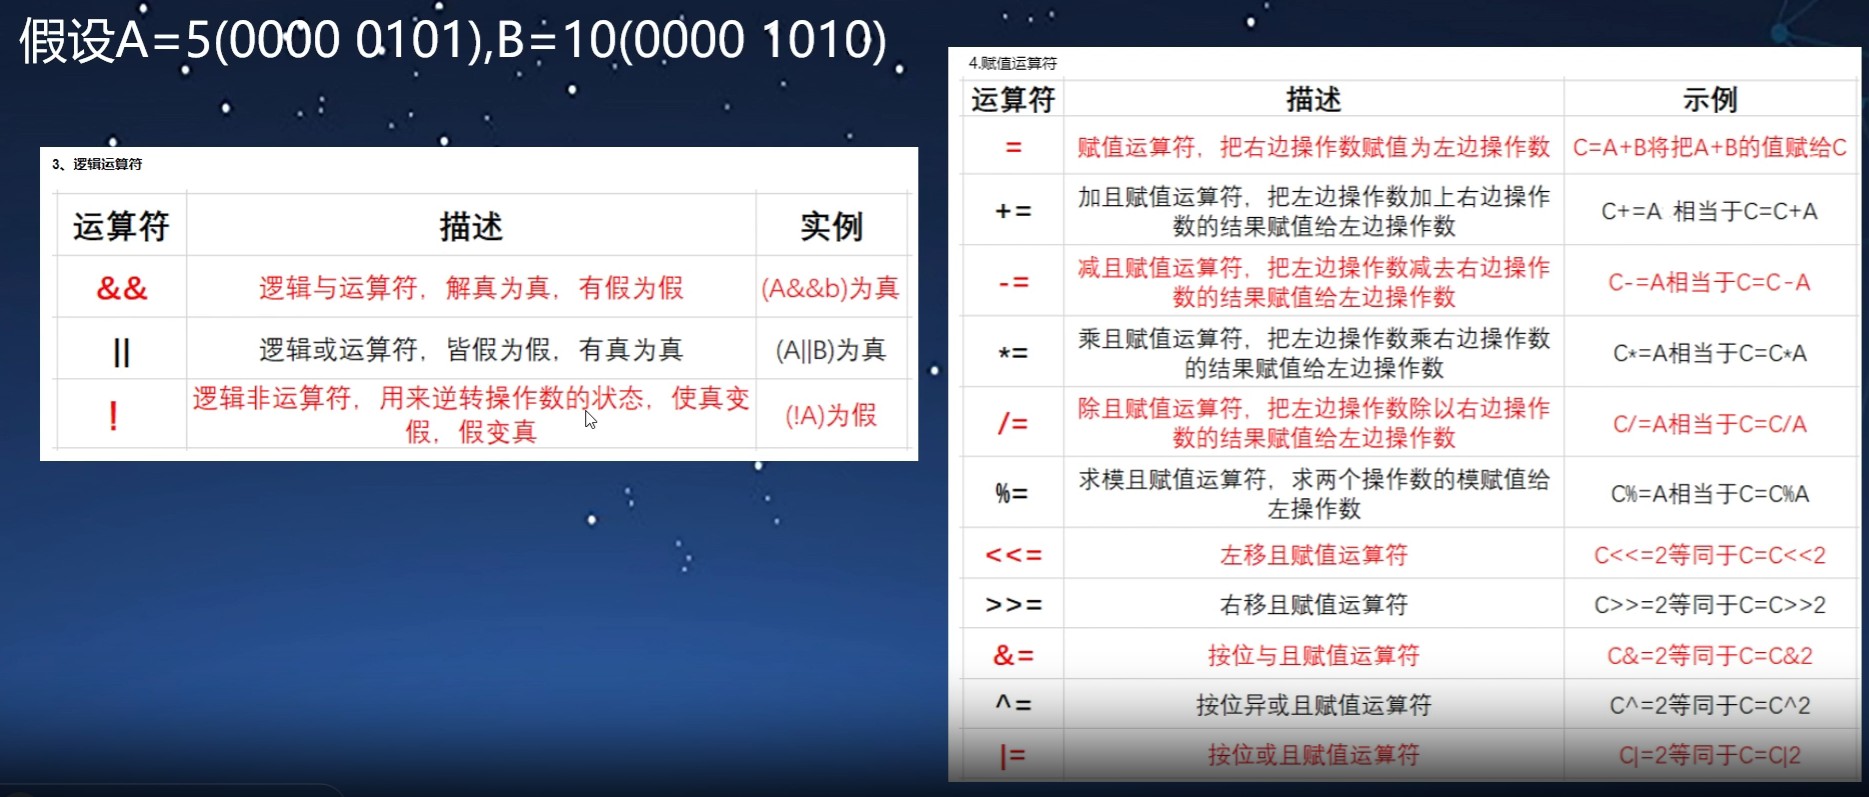Click the '除且赋值运算符' description cell
Screen dimensions: 1869x797
tap(1314, 423)
